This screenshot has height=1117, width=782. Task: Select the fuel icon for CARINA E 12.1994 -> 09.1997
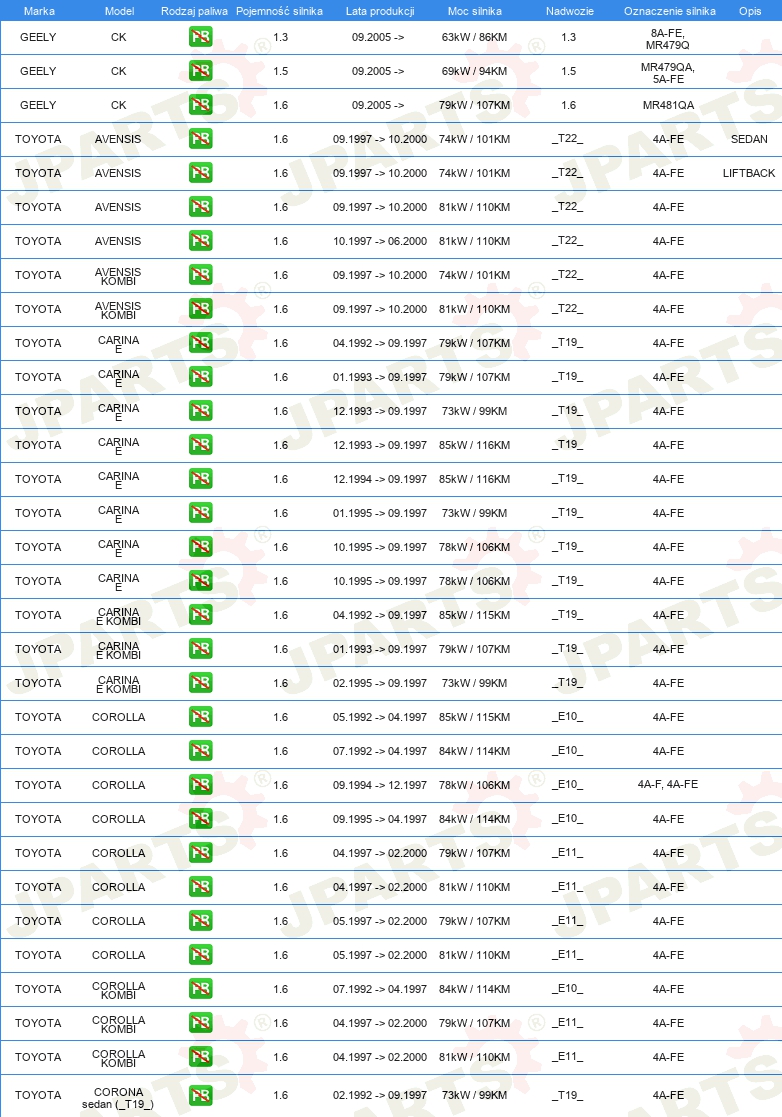(x=201, y=479)
